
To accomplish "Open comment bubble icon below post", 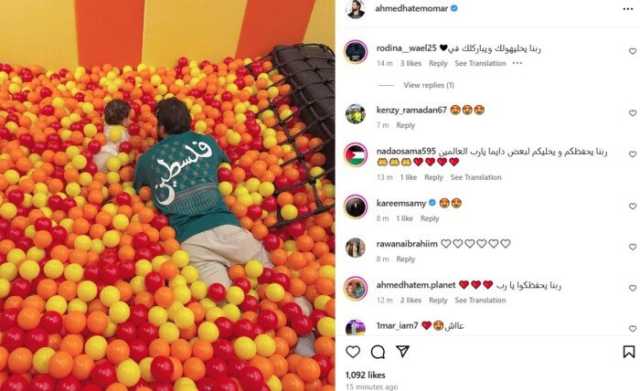I will click(378, 351).
